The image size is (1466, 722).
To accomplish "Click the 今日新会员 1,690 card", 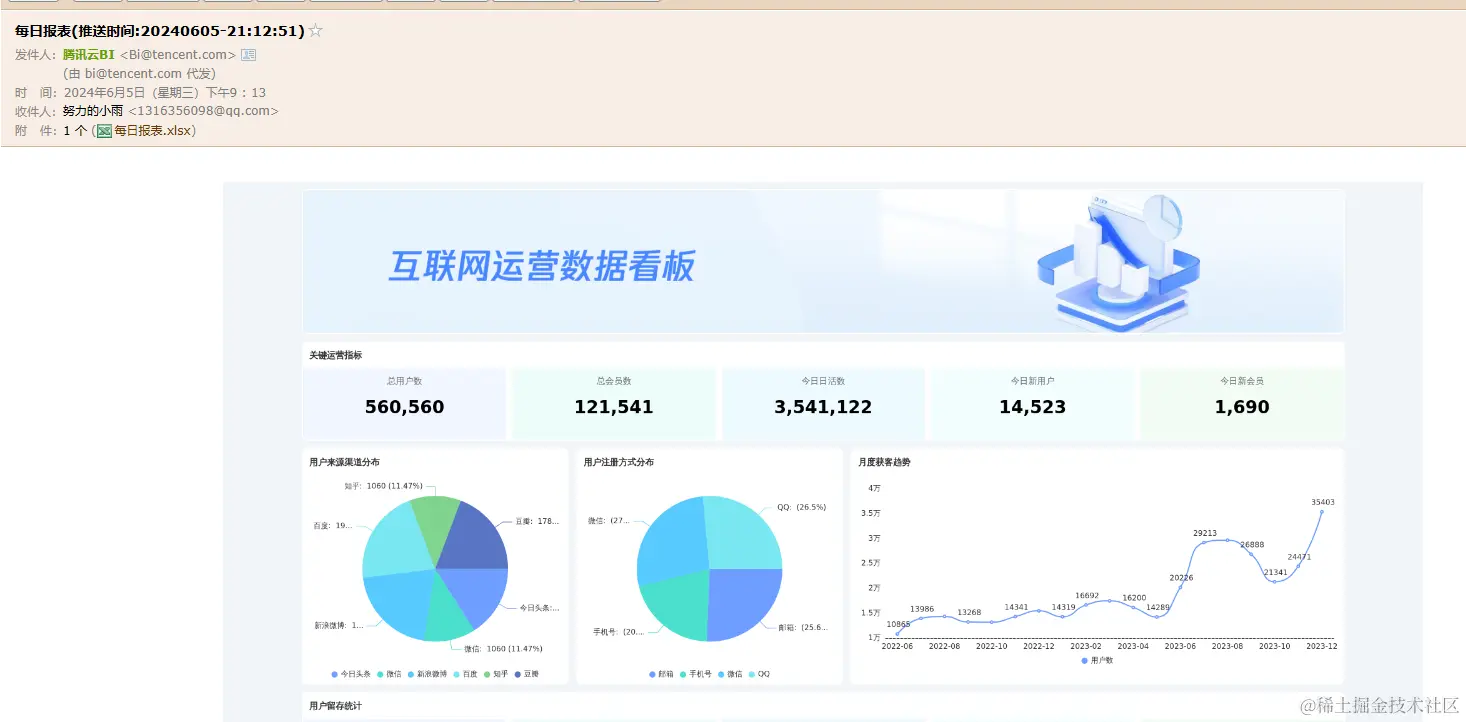I will [x=1242, y=403].
